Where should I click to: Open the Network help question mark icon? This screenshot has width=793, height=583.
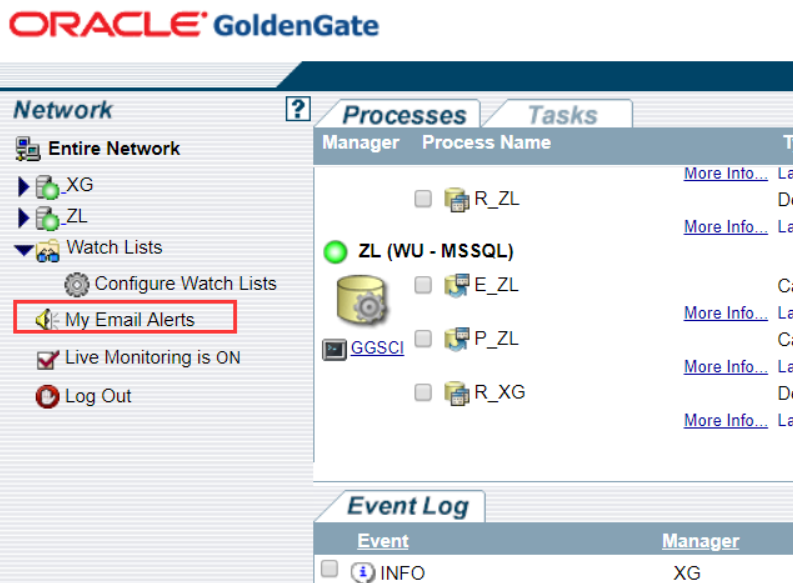click(x=298, y=109)
